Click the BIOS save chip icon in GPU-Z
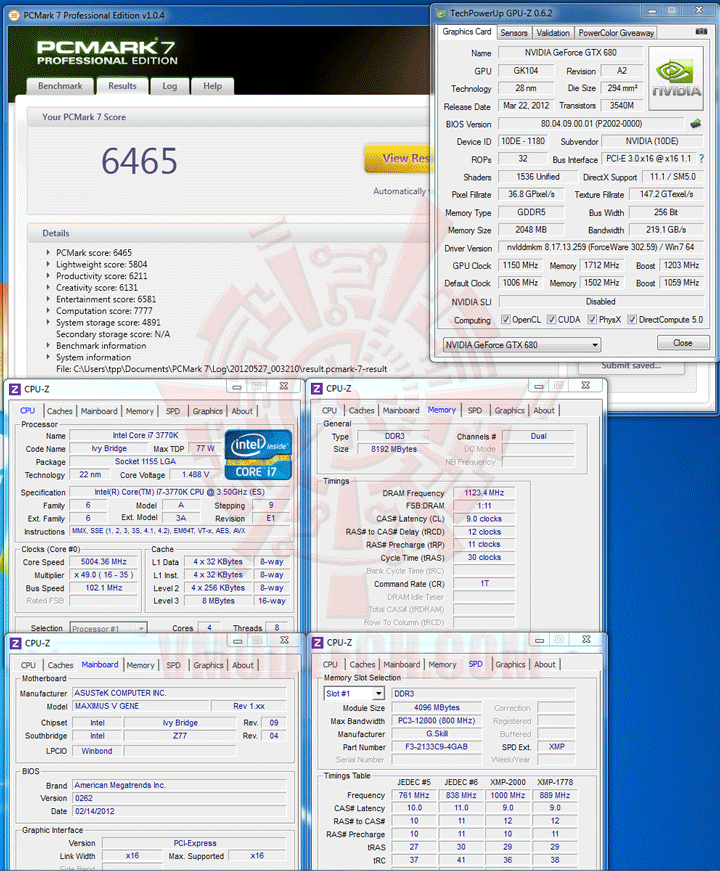This screenshot has height=871, width=720. [x=696, y=123]
